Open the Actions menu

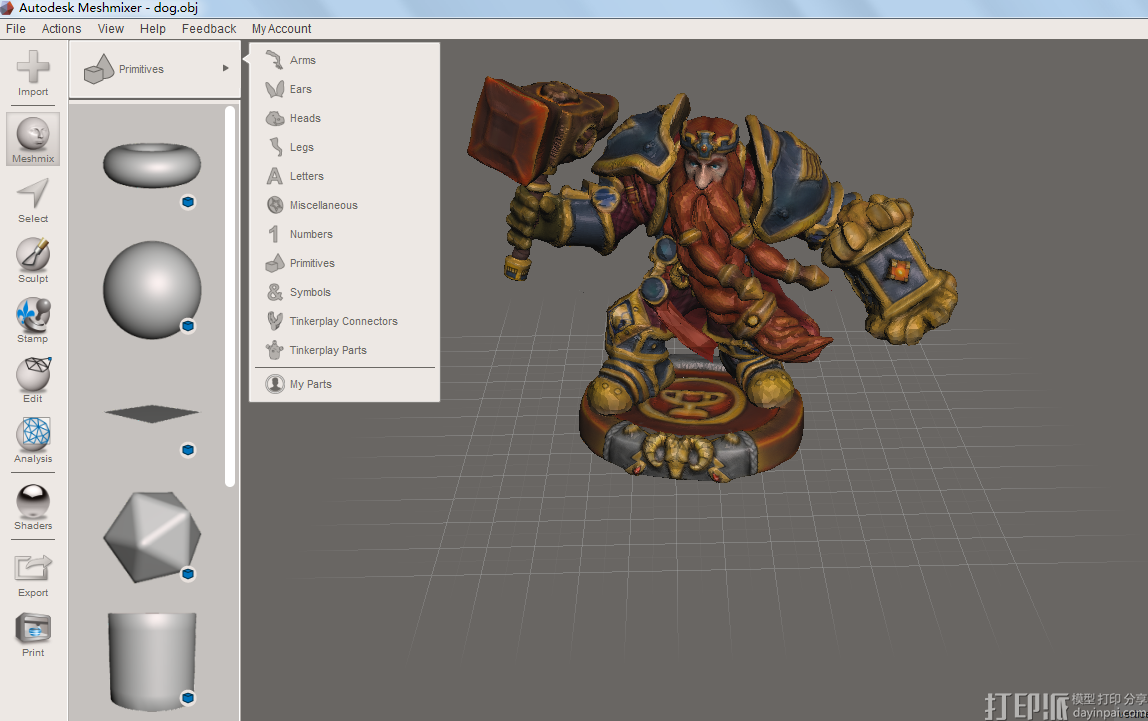tap(62, 29)
